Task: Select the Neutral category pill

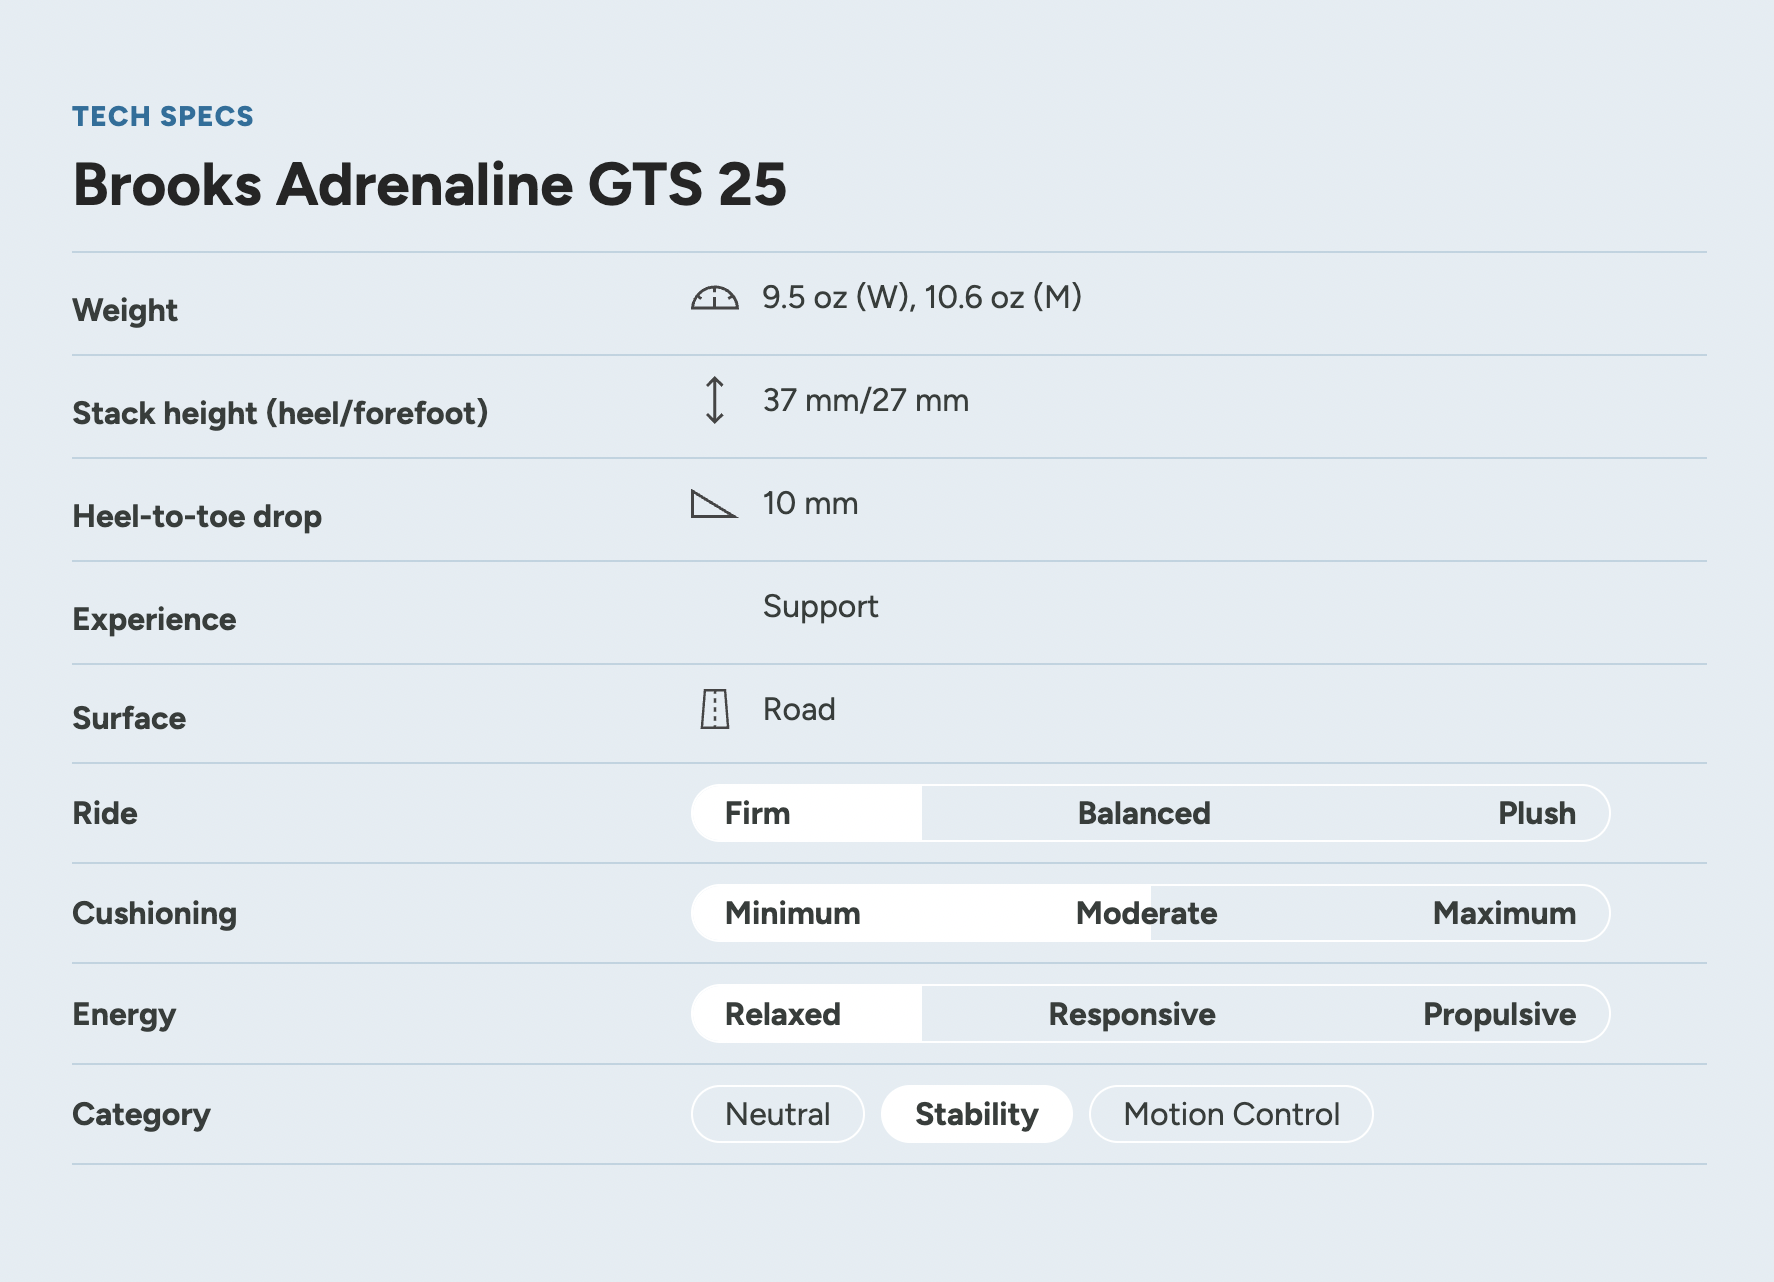Action: [x=777, y=1114]
